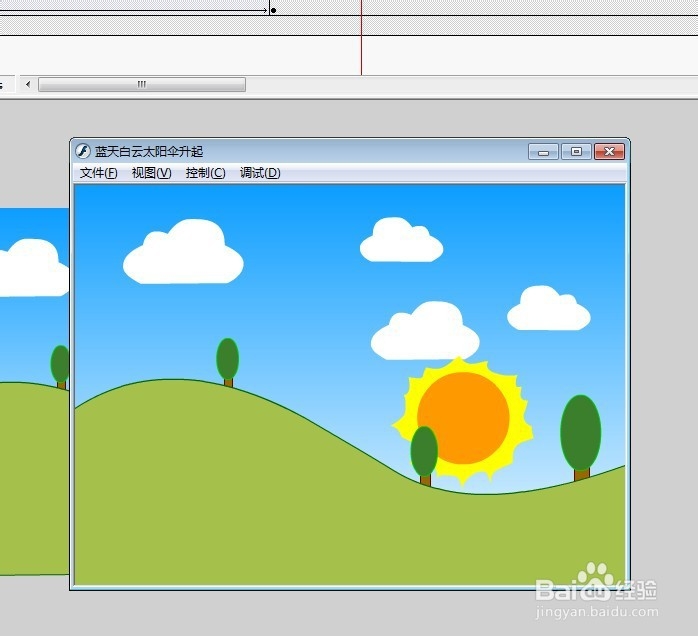698x636 pixels.
Task: Maximize the 蓝天白云太阳伞升起 window
Action: click(x=576, y=152)
